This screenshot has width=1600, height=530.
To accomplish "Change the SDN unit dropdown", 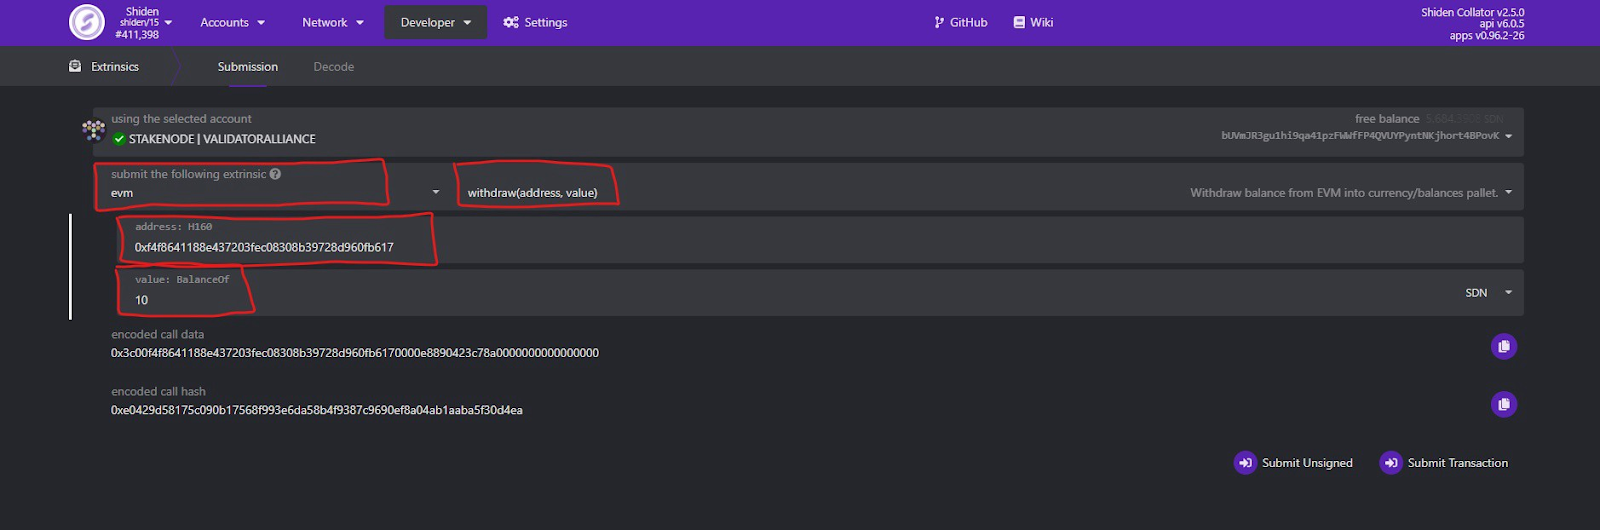I will (1489, 293).
